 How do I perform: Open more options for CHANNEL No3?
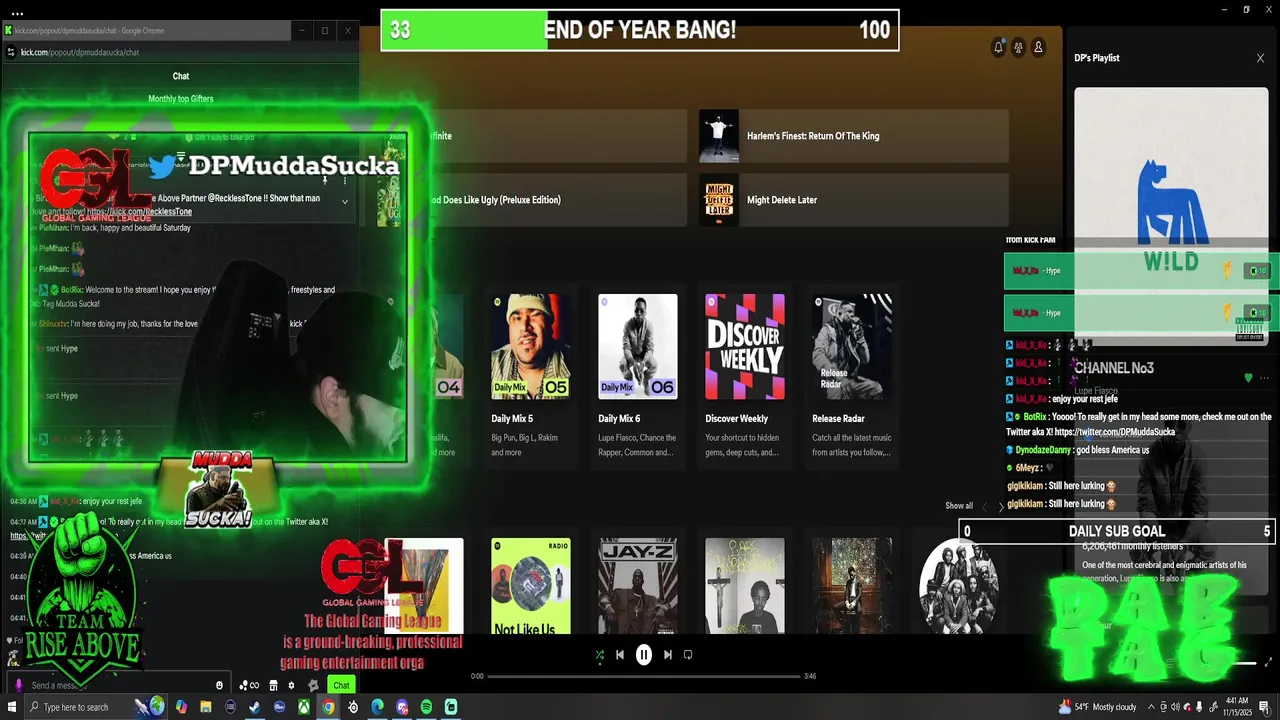1265,378
